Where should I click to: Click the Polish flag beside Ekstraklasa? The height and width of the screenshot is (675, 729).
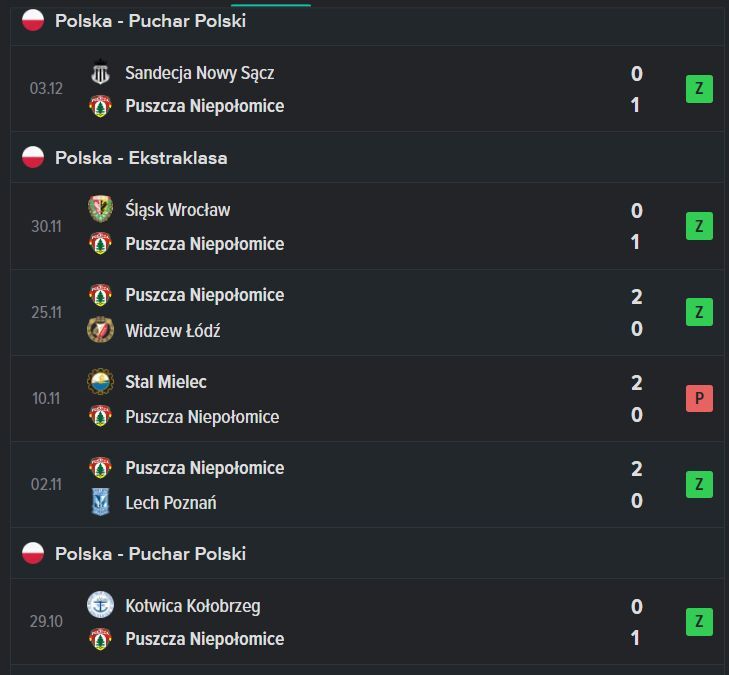(x=33, y=157)
